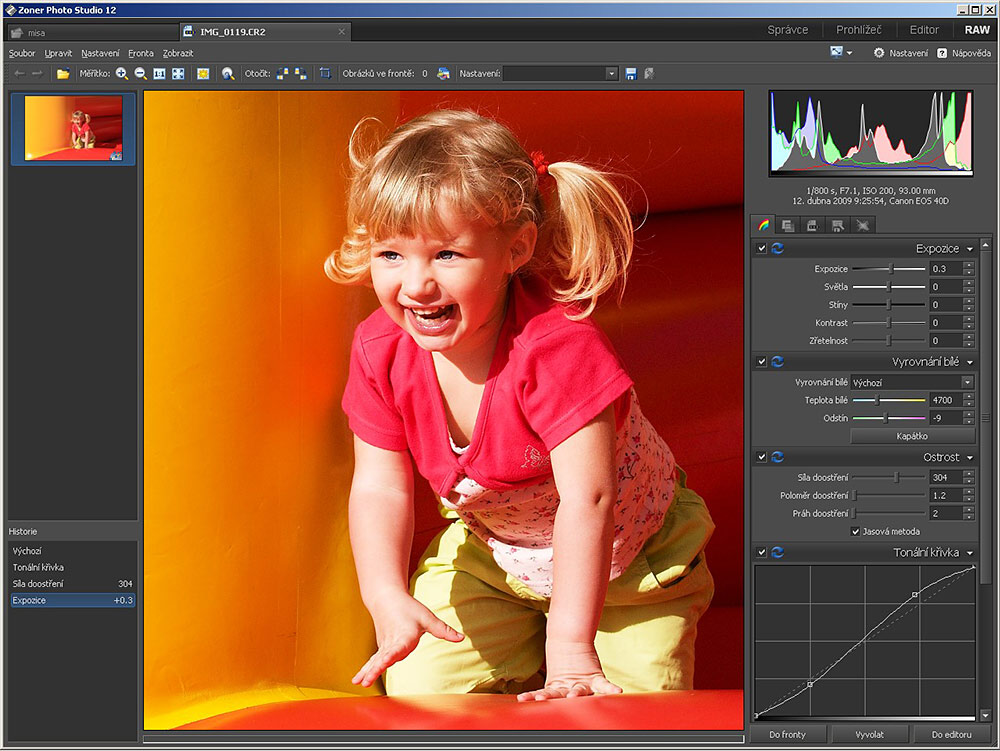Click the forward arrow icon

37,74
